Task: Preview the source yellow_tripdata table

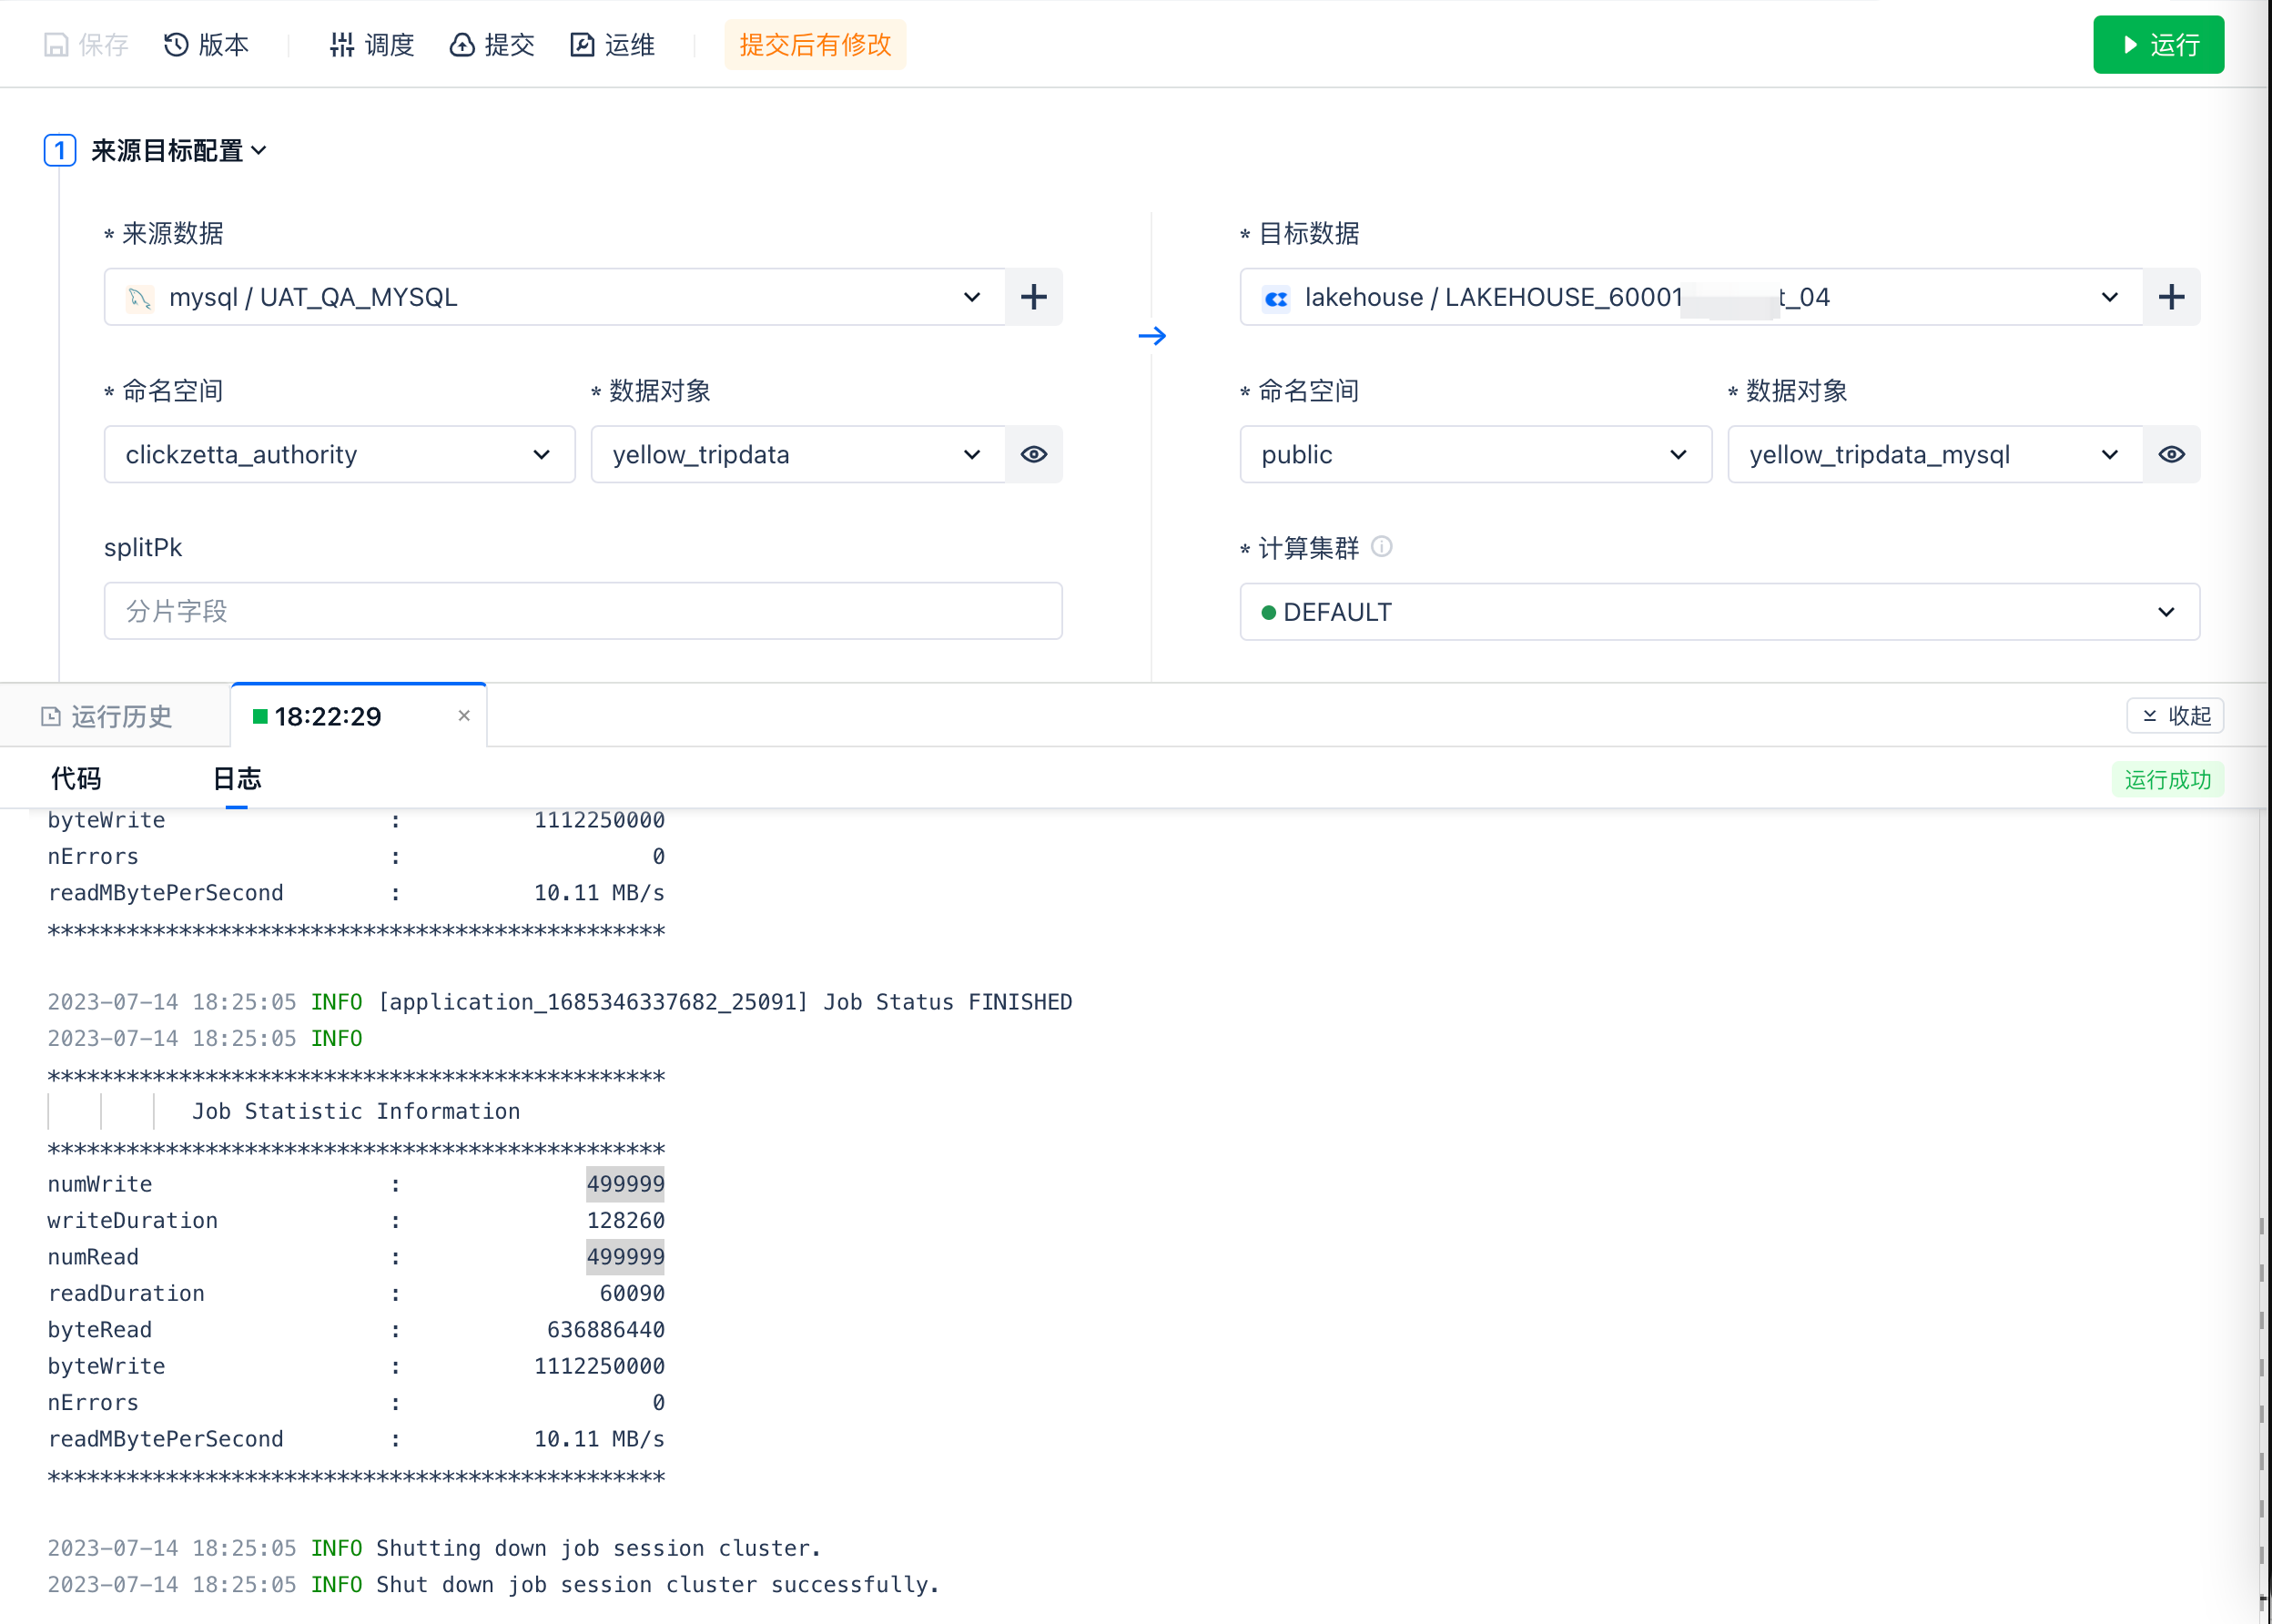Action: 1033,454
